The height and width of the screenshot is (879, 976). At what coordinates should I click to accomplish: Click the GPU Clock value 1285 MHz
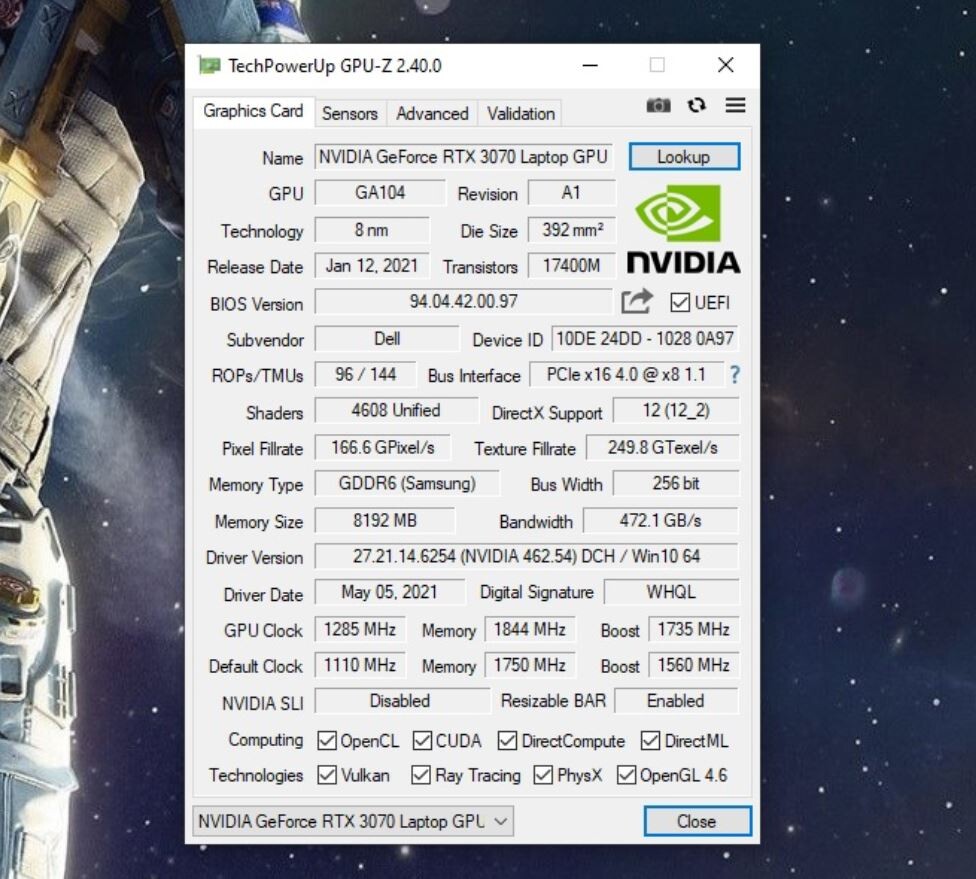(360, 629)
